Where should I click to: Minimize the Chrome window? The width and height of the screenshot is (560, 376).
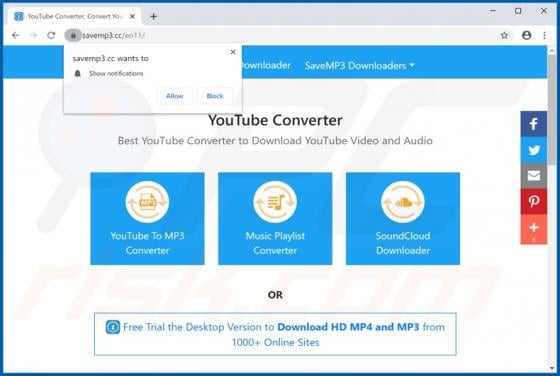pyautogui.click(x=493, y=11)
